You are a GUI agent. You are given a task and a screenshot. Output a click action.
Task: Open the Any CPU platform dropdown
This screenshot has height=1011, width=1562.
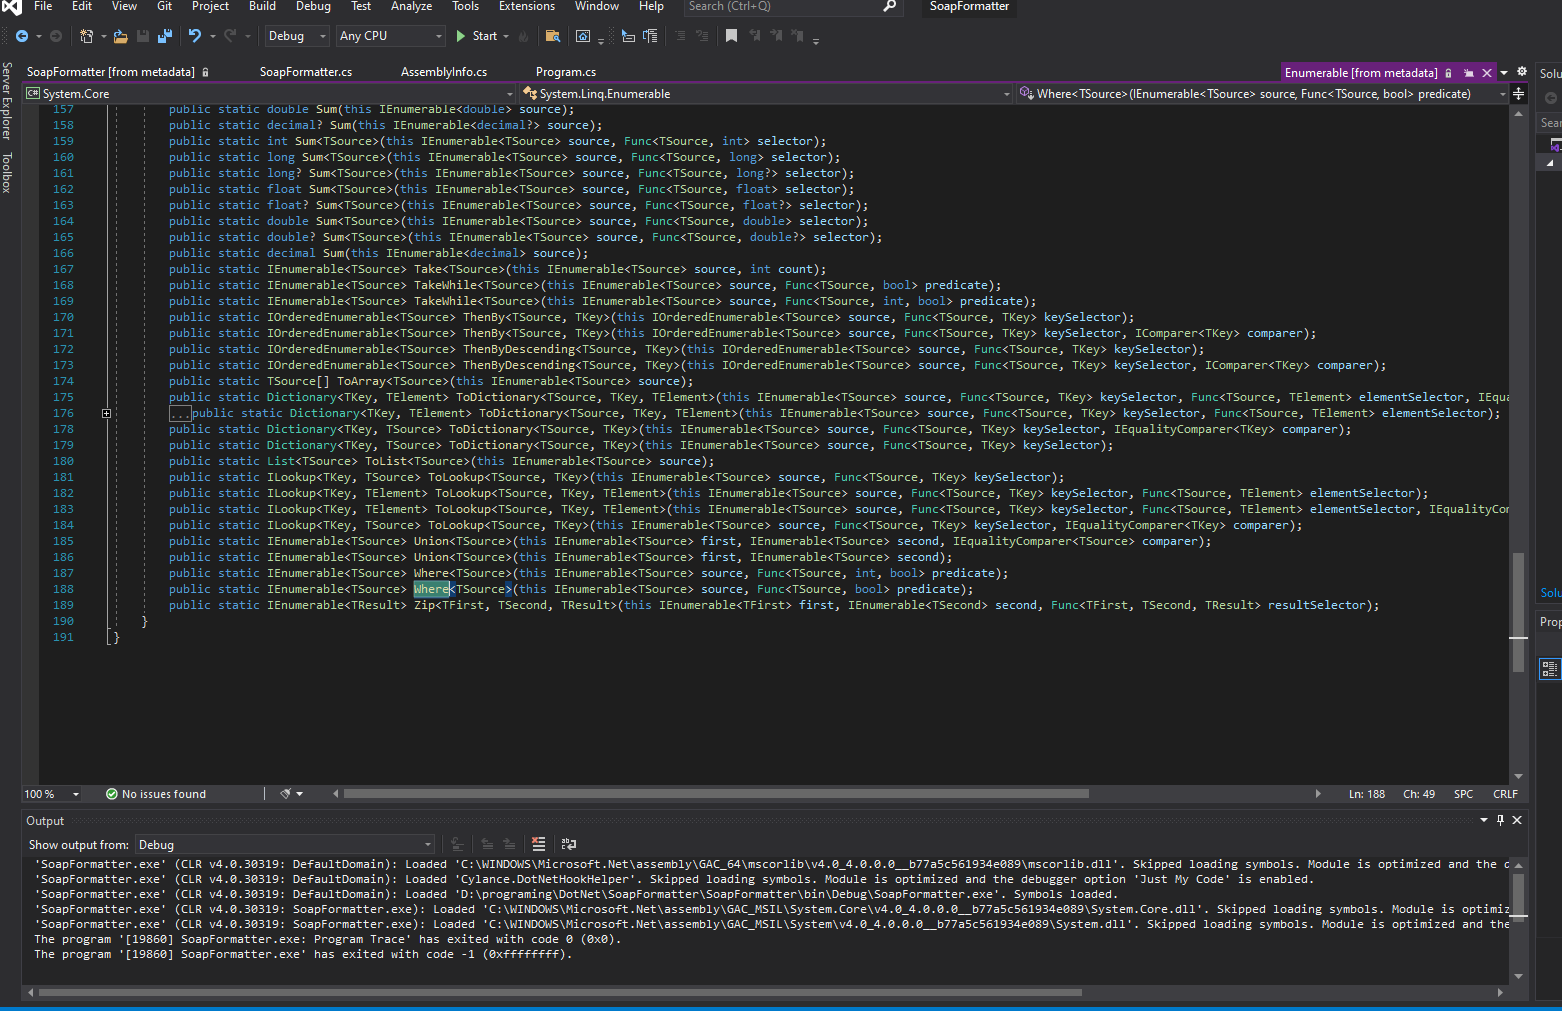pyautogui.click(x=391, y=36)
